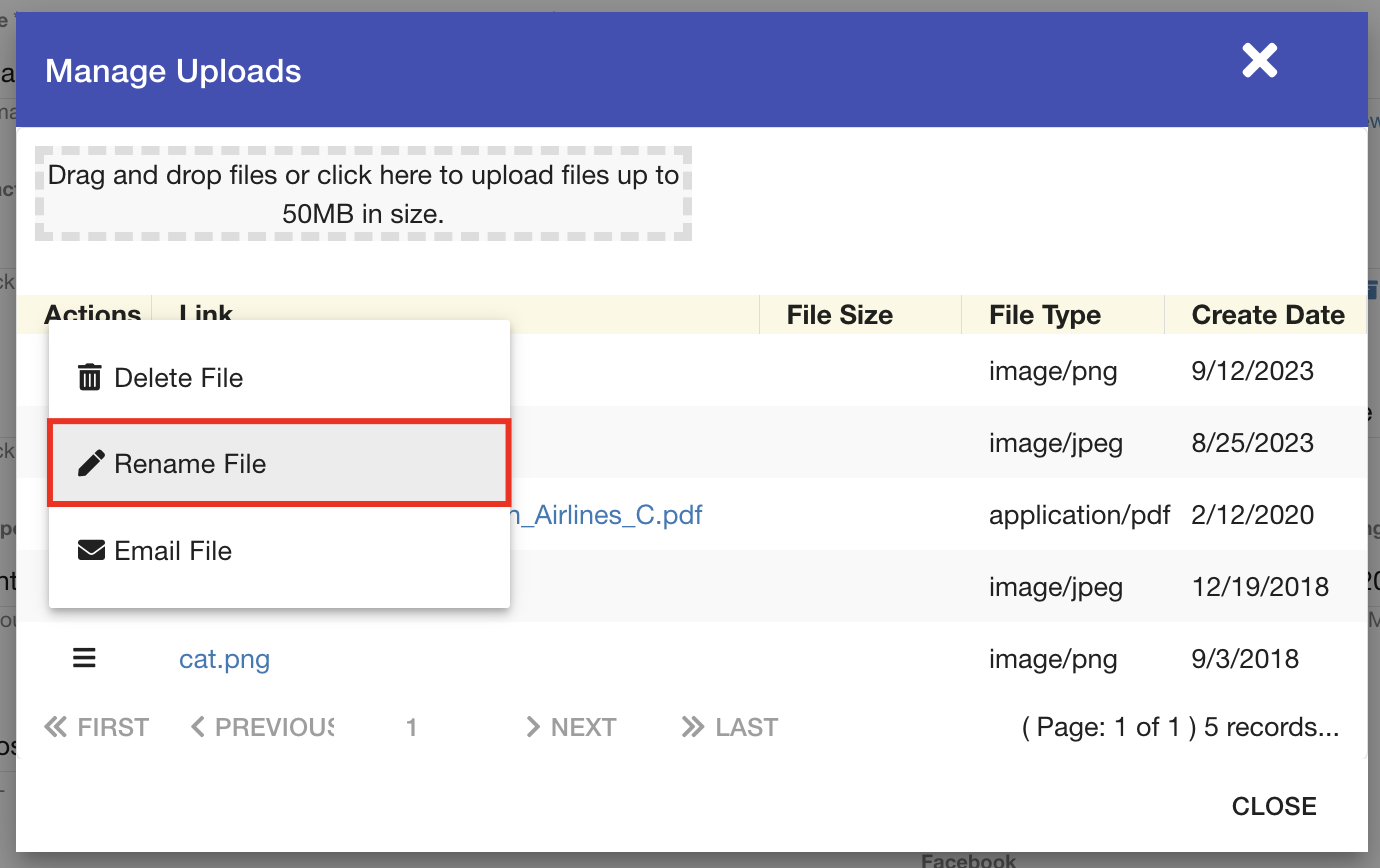Close dialog with the X icon
Screen dimensions: 1380x868
(1259, 61)
